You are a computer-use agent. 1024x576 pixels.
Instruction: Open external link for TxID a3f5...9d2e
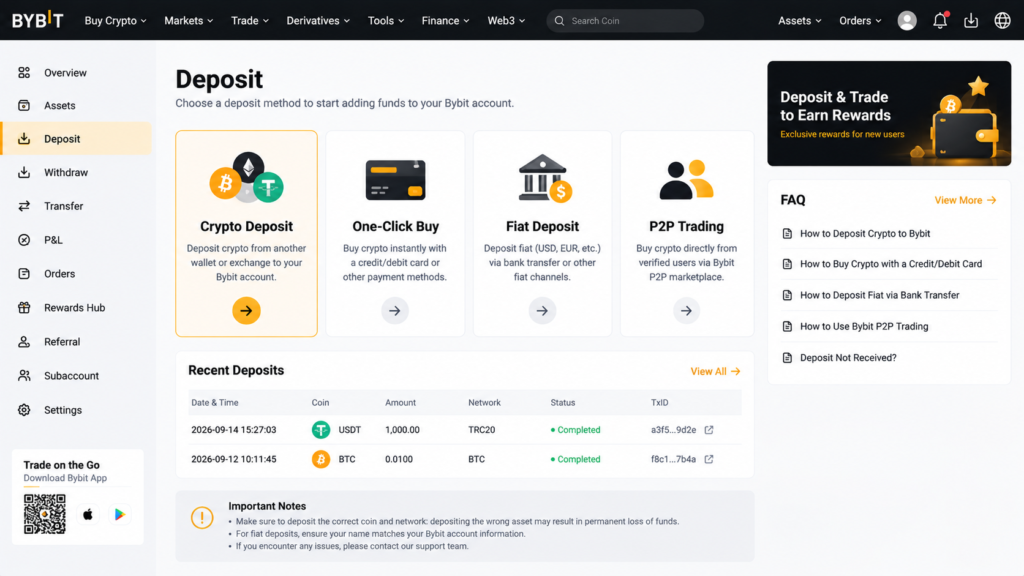pyautogui.click(x=709, y=430)
